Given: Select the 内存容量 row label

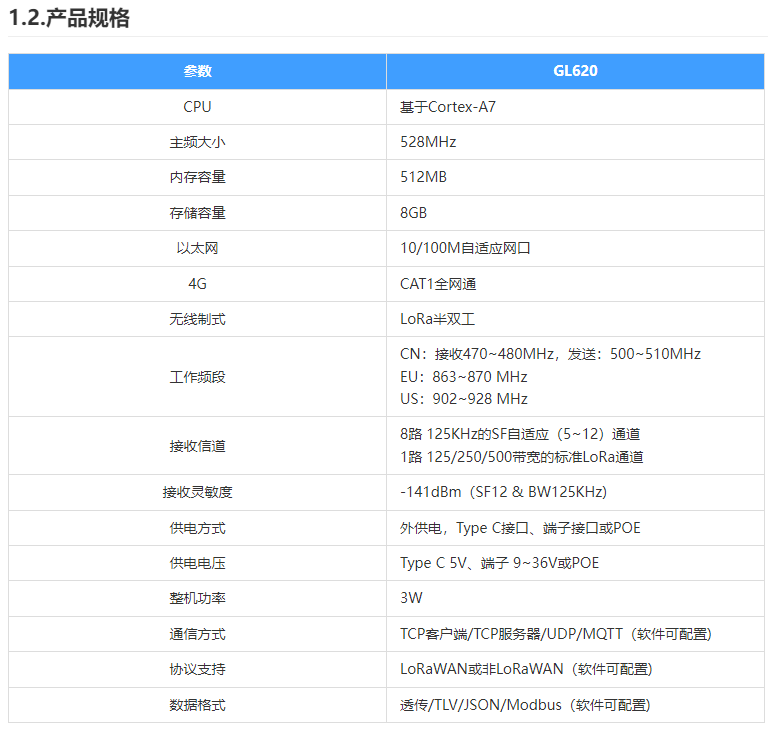Looking at the screenshot, I should (x=197, y=177).
